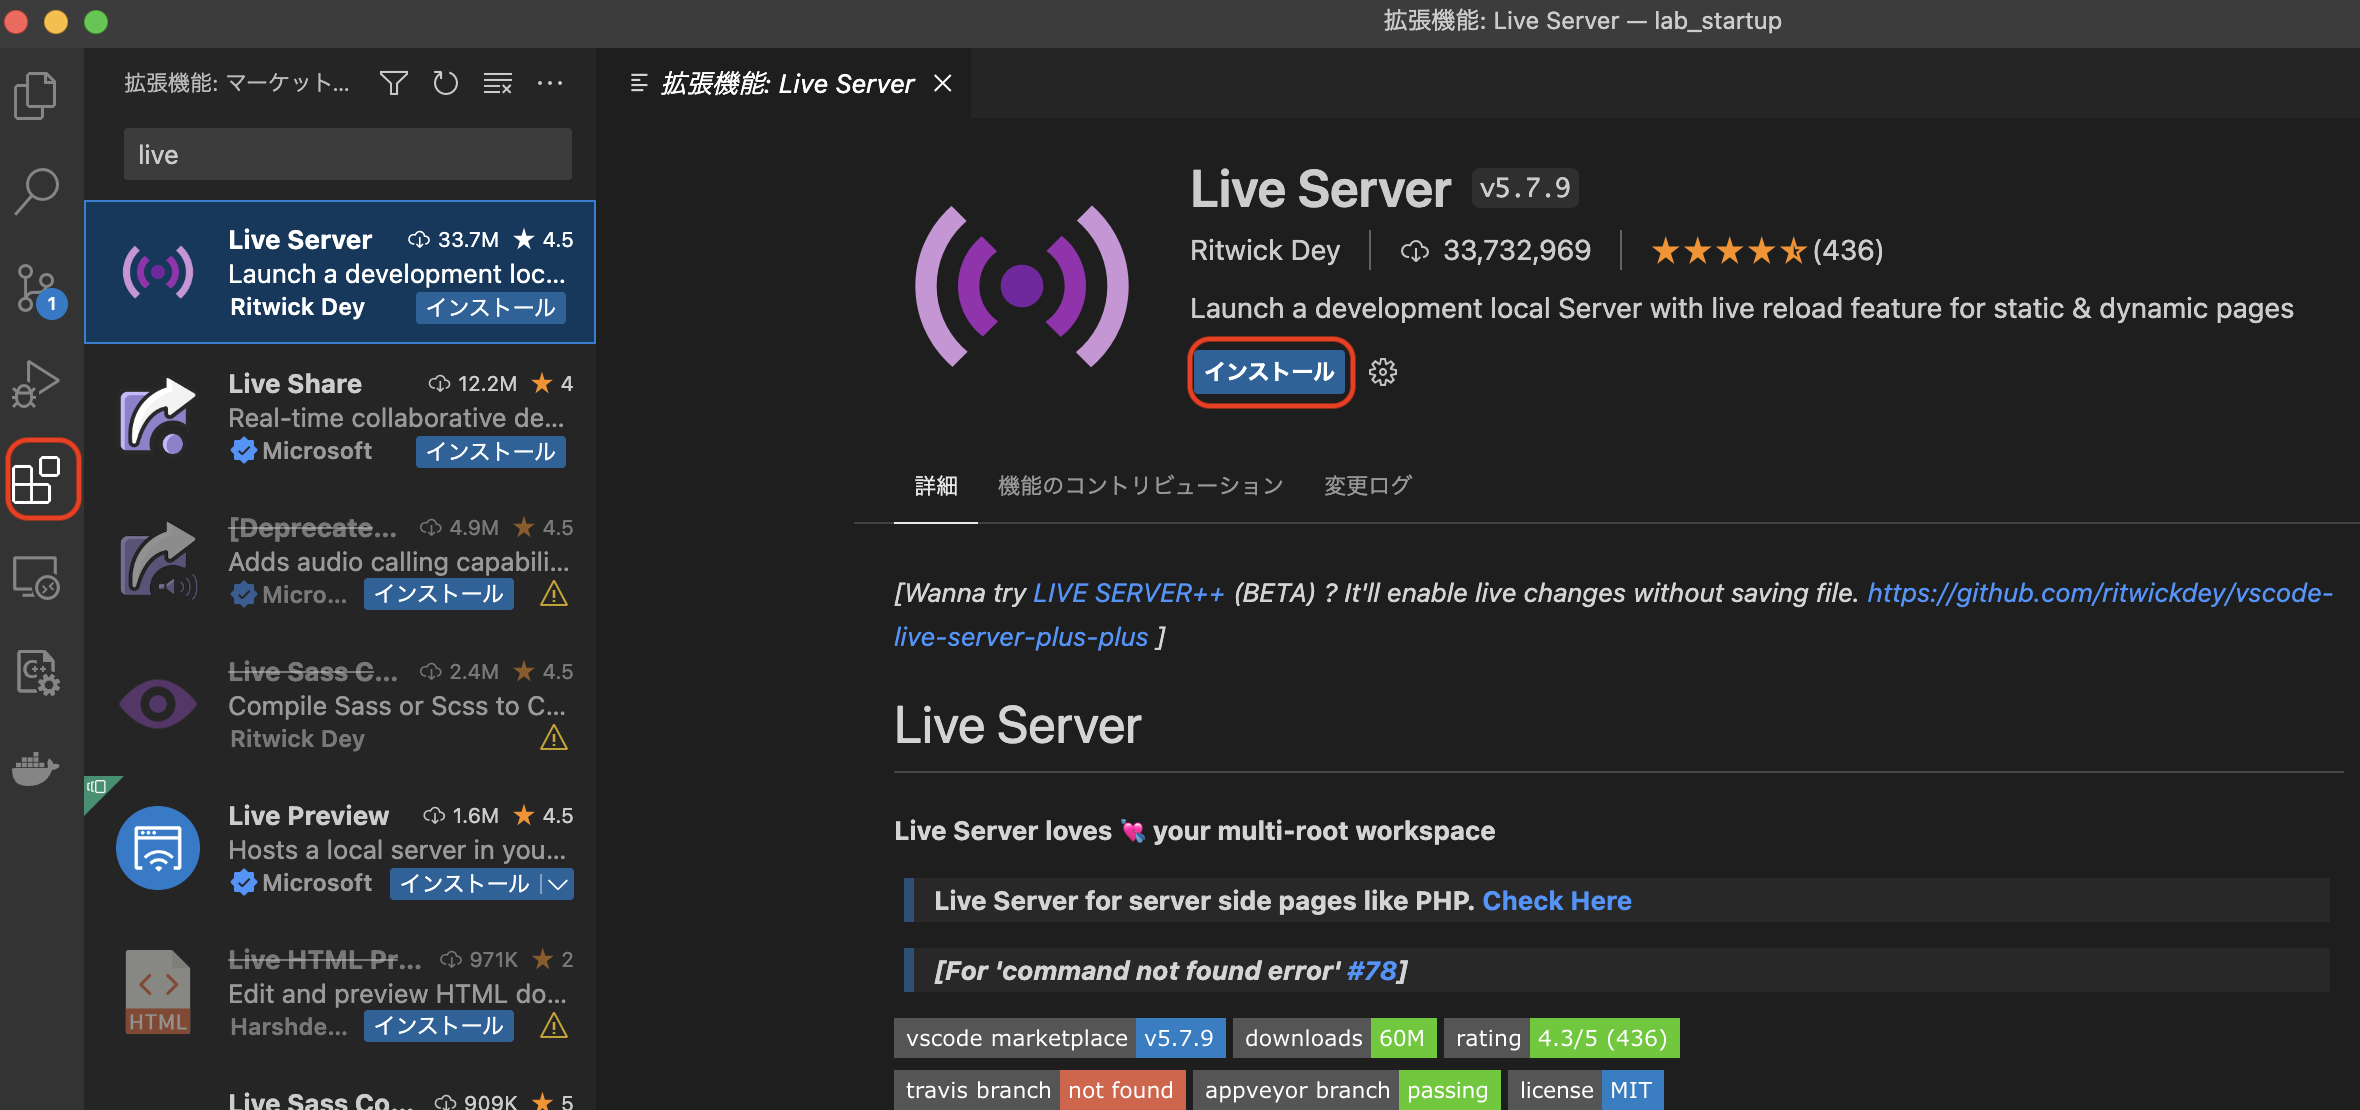Select Live Preview extension in list

340,848
